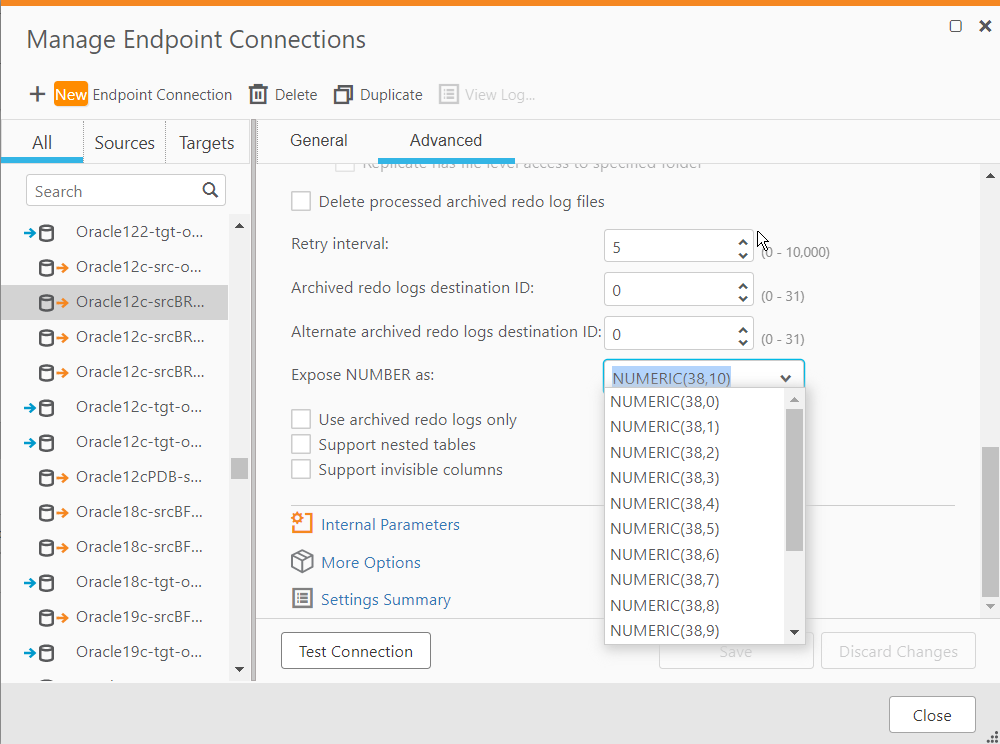
Task: Enable Delete processed archived redo log files
Action: tap(301, 201)
